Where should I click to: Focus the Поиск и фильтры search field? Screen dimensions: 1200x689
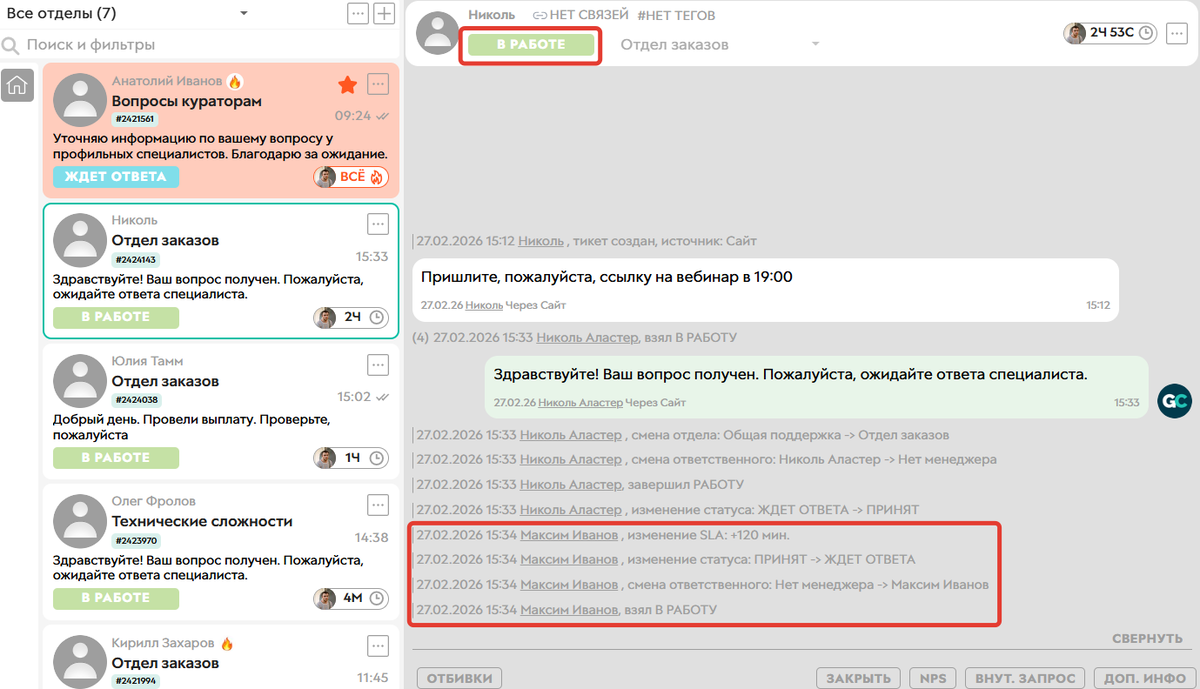coord(198,44)
